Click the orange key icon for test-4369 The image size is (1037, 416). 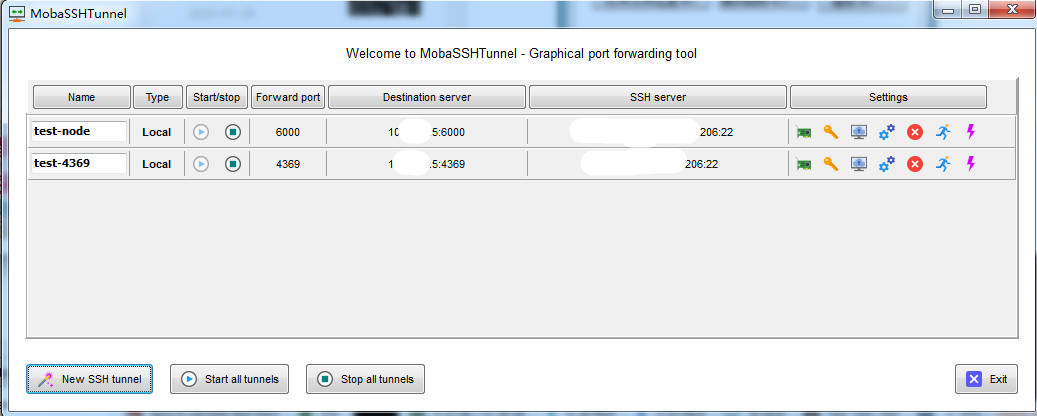coord(831,164)
